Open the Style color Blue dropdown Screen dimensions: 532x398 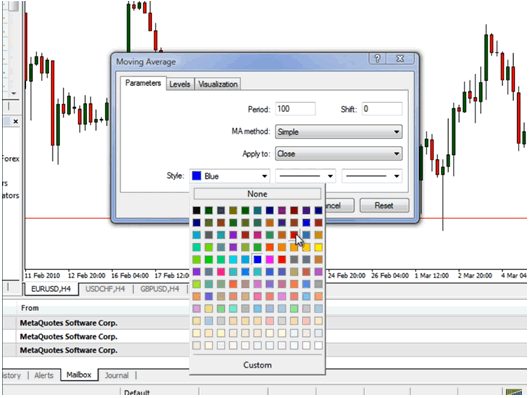[230, 176]
